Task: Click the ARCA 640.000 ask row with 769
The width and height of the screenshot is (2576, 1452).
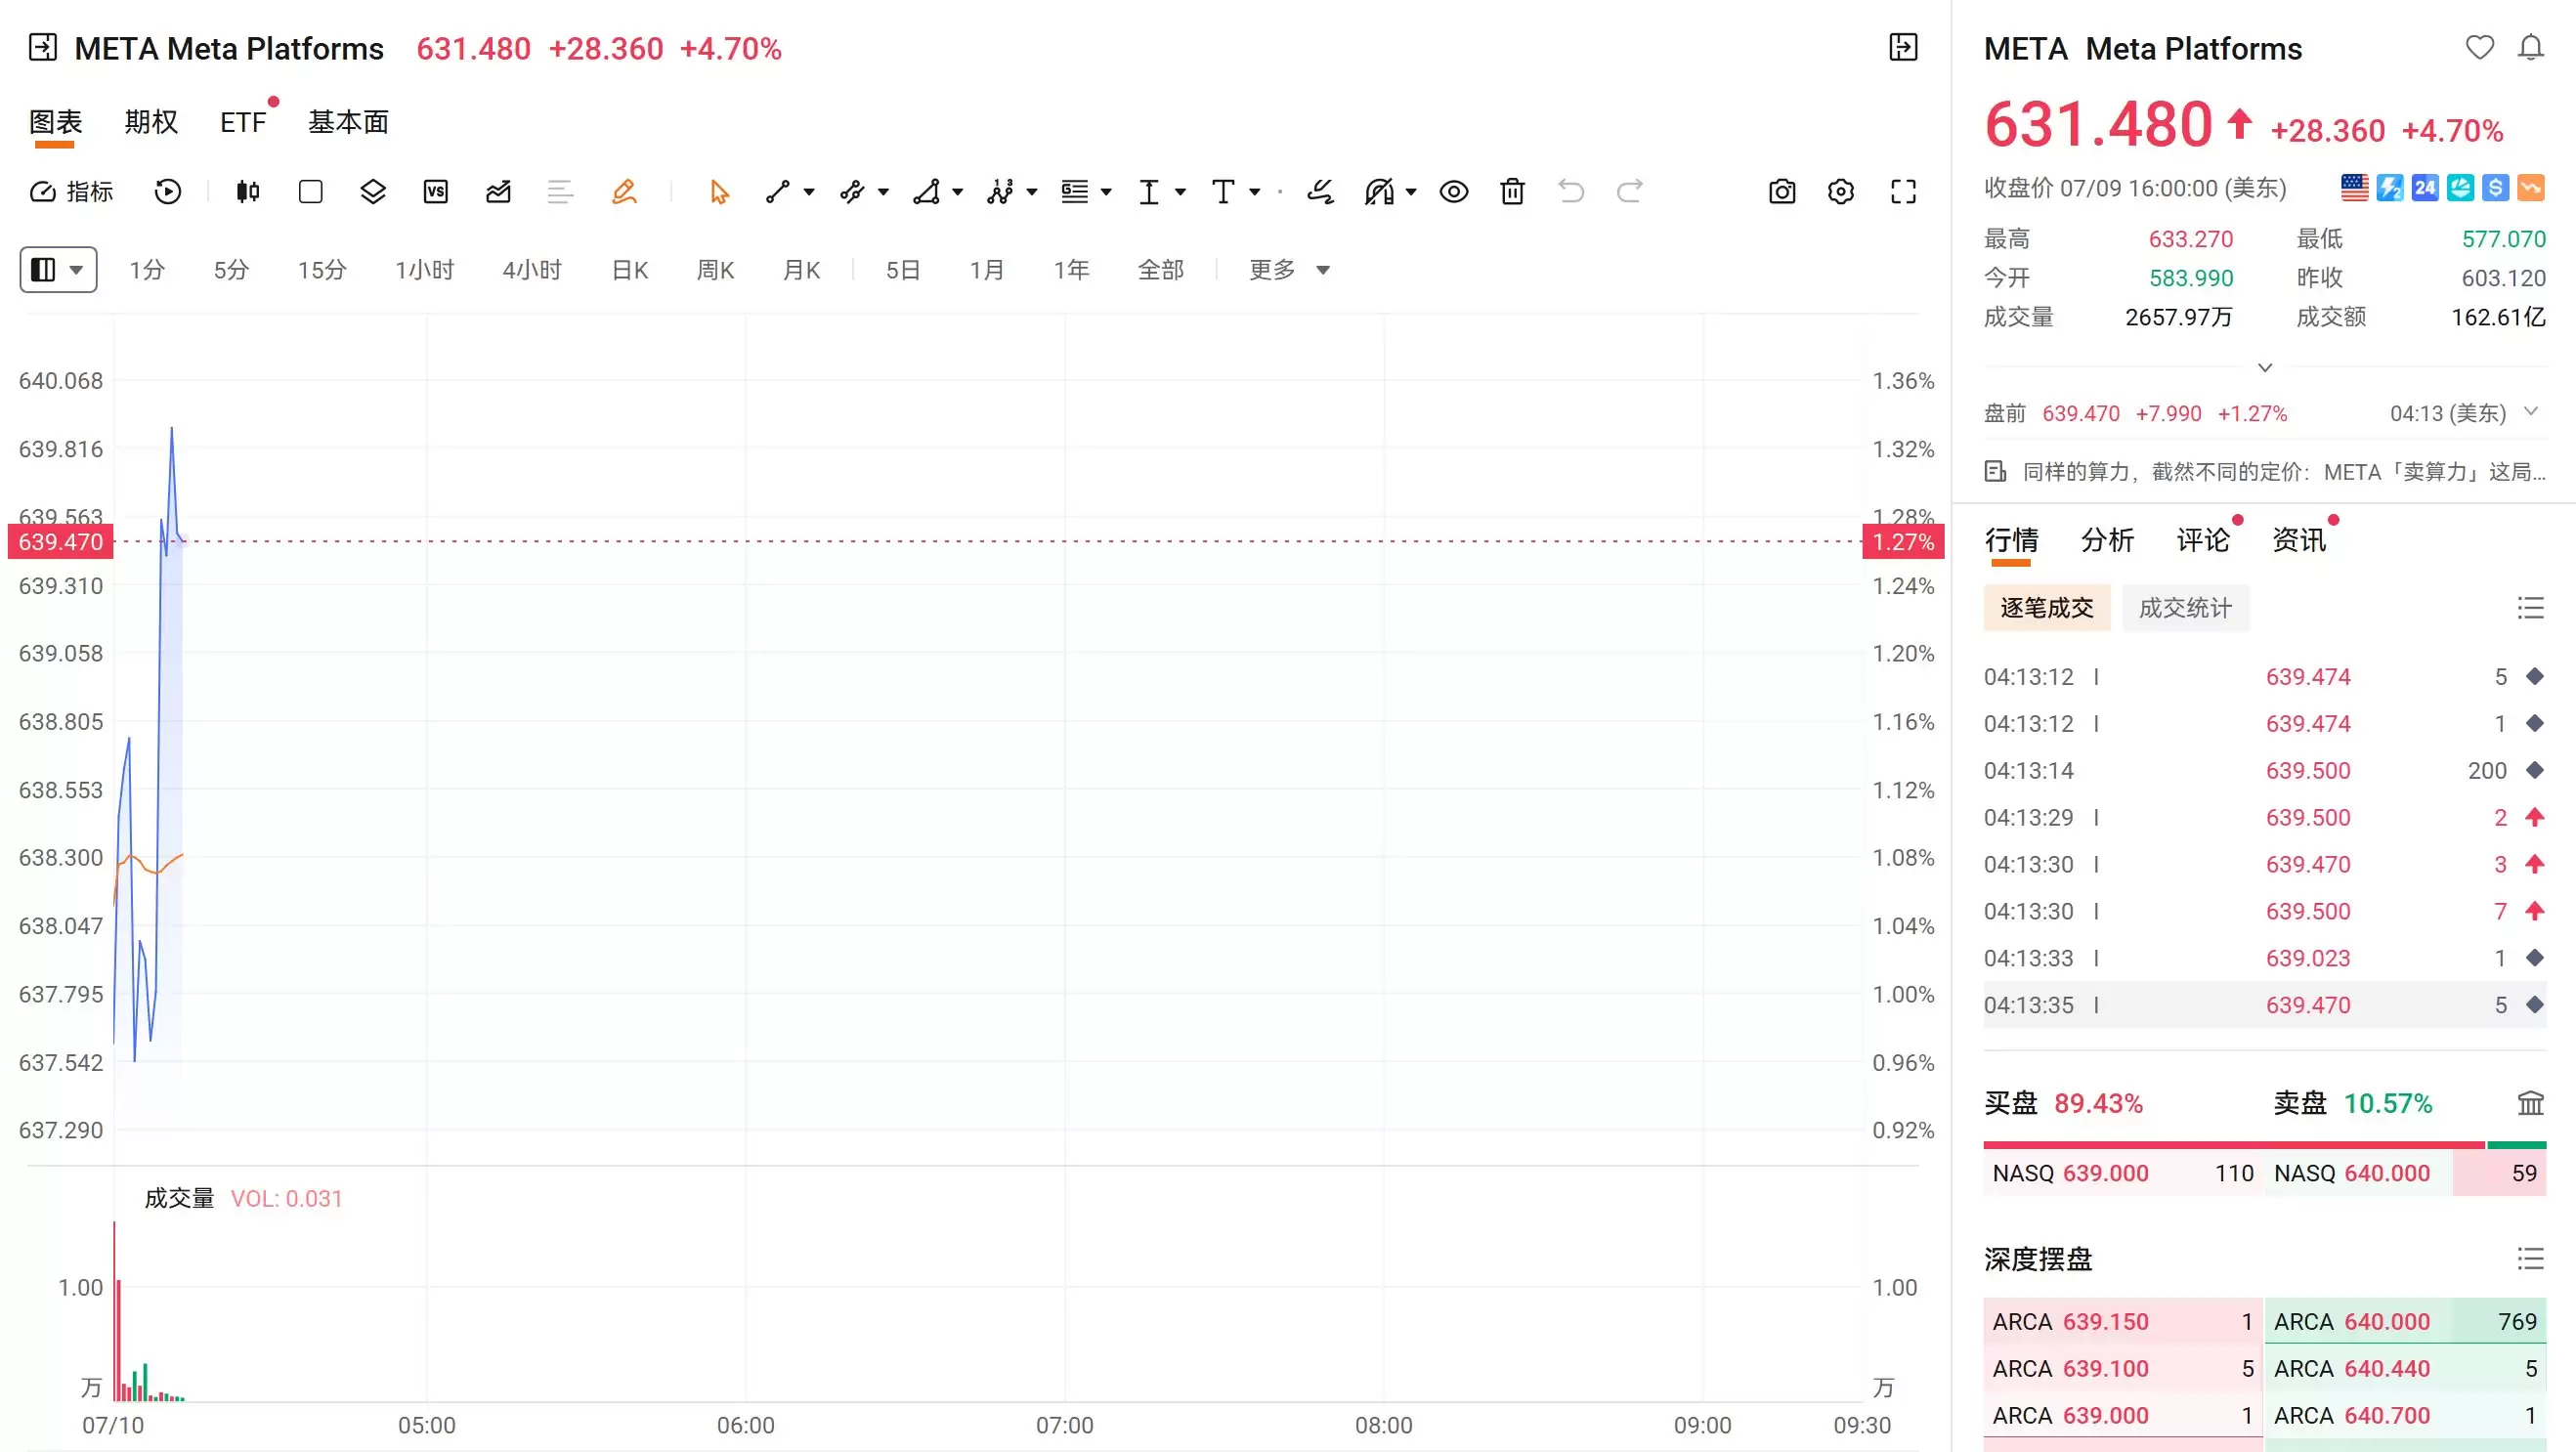Action: tap(2406, 1321)
